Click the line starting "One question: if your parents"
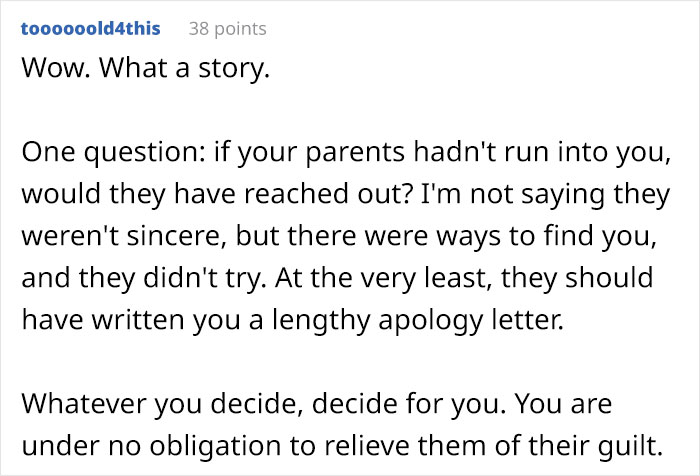 click(x=340, y=152)
